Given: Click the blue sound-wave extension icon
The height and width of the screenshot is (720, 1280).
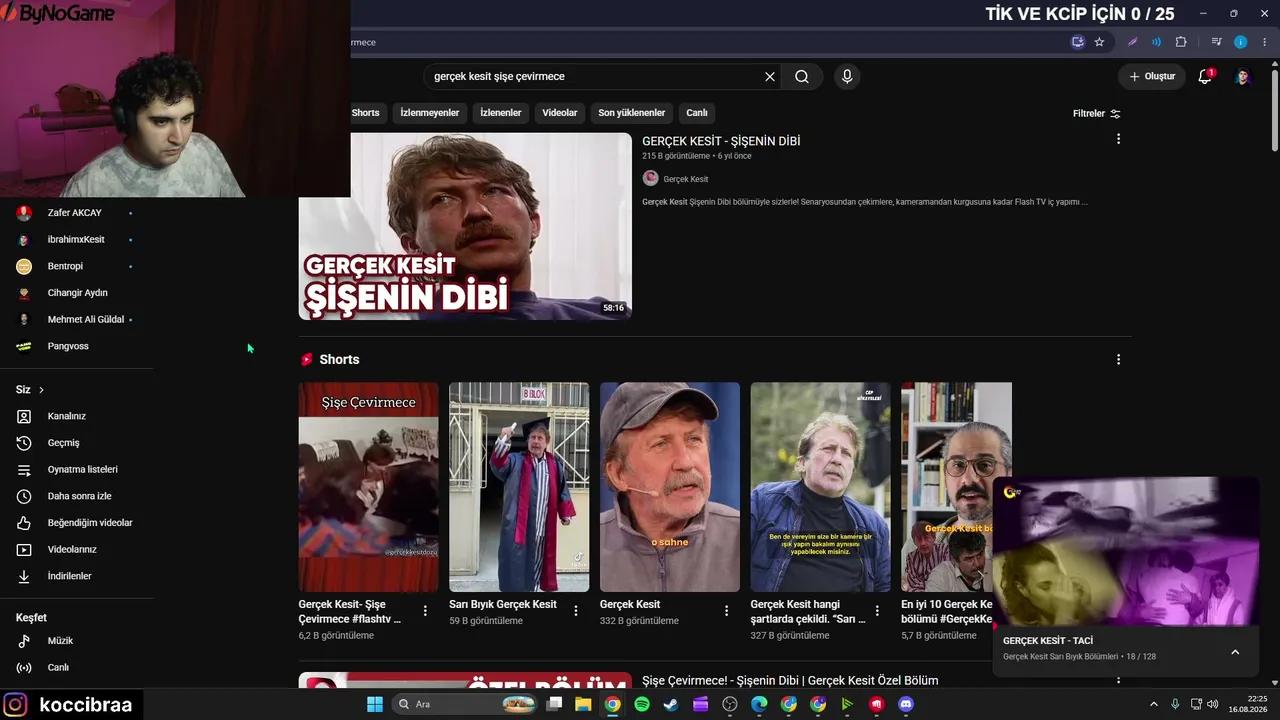Looking at the screenshot, I should [x=1156, y=42].
